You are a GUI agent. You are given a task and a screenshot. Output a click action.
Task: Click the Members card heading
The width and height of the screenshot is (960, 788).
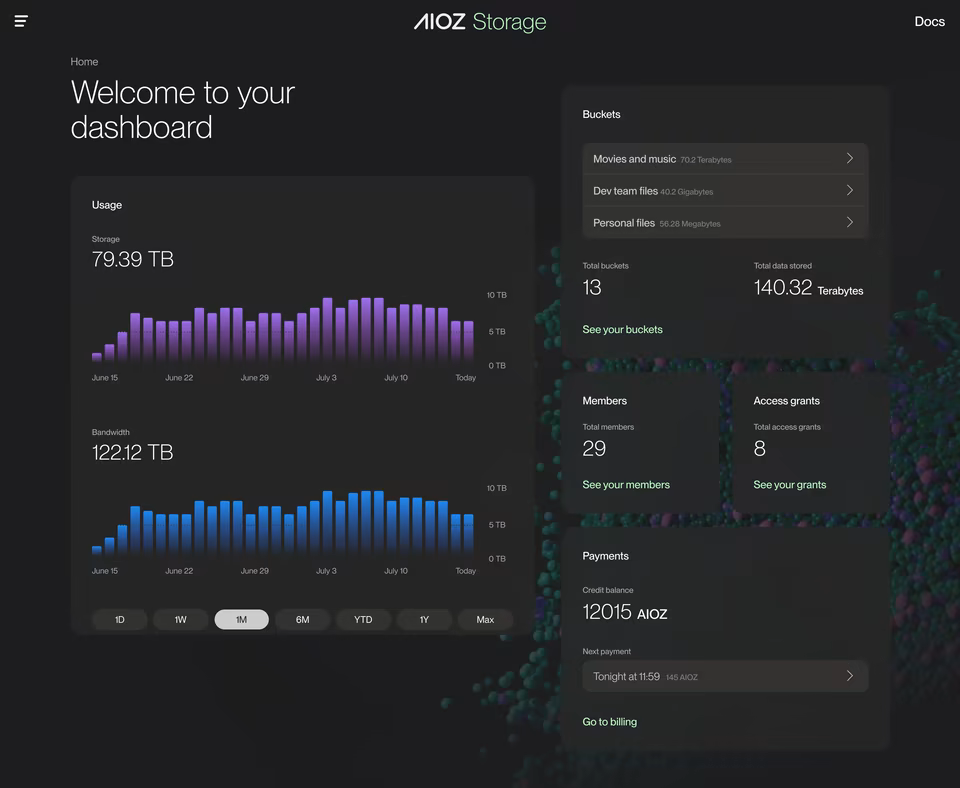click(x=604, y=401)
